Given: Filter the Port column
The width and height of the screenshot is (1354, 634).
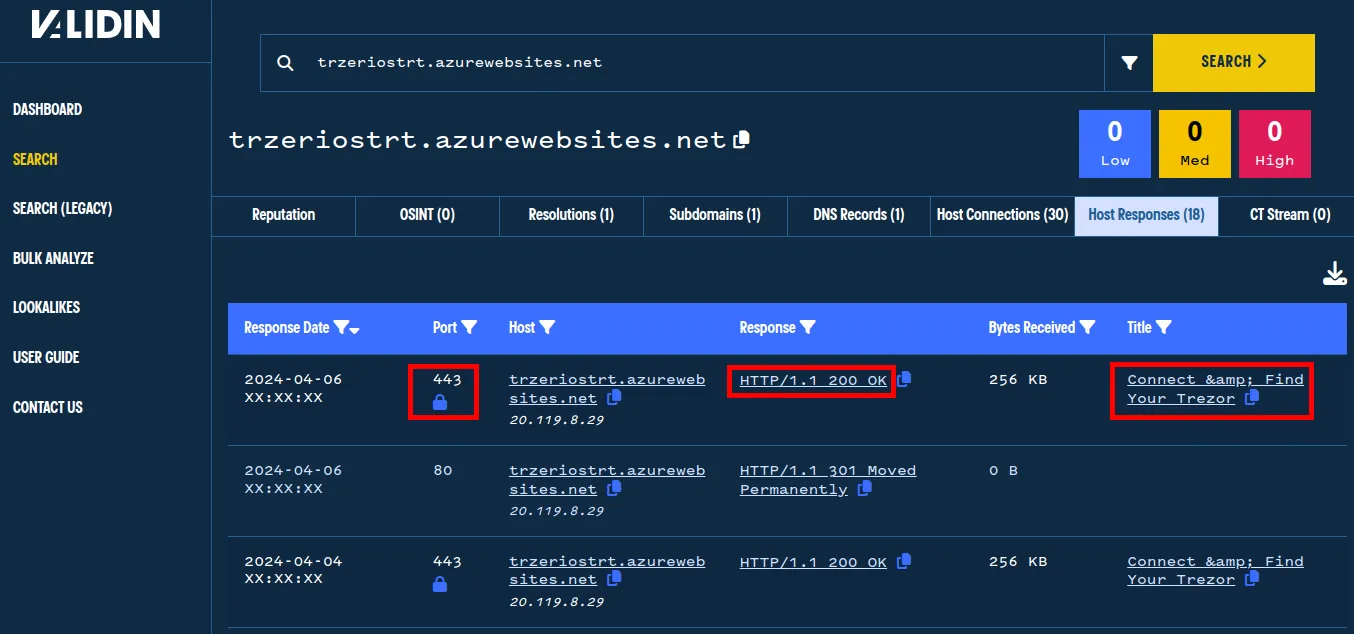Looking at the screenshot, I should pos(469,327).
